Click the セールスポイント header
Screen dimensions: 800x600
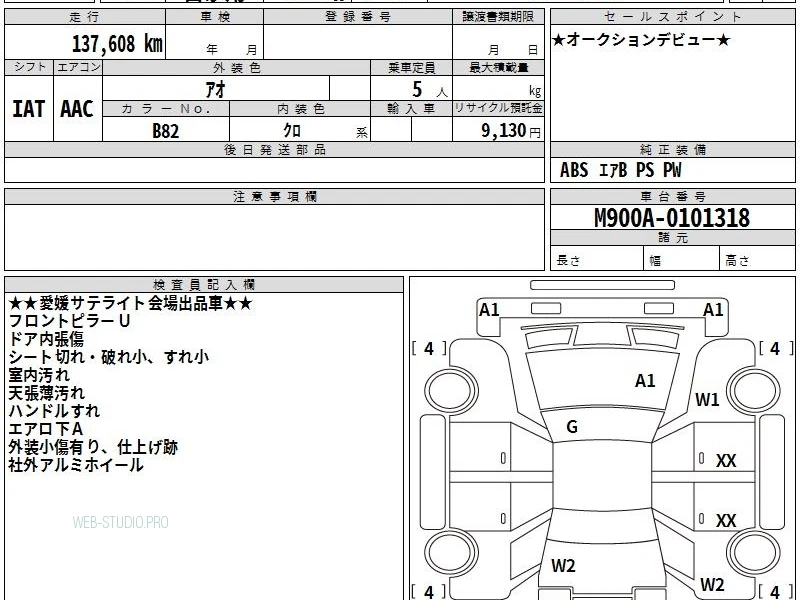(672, 17)
